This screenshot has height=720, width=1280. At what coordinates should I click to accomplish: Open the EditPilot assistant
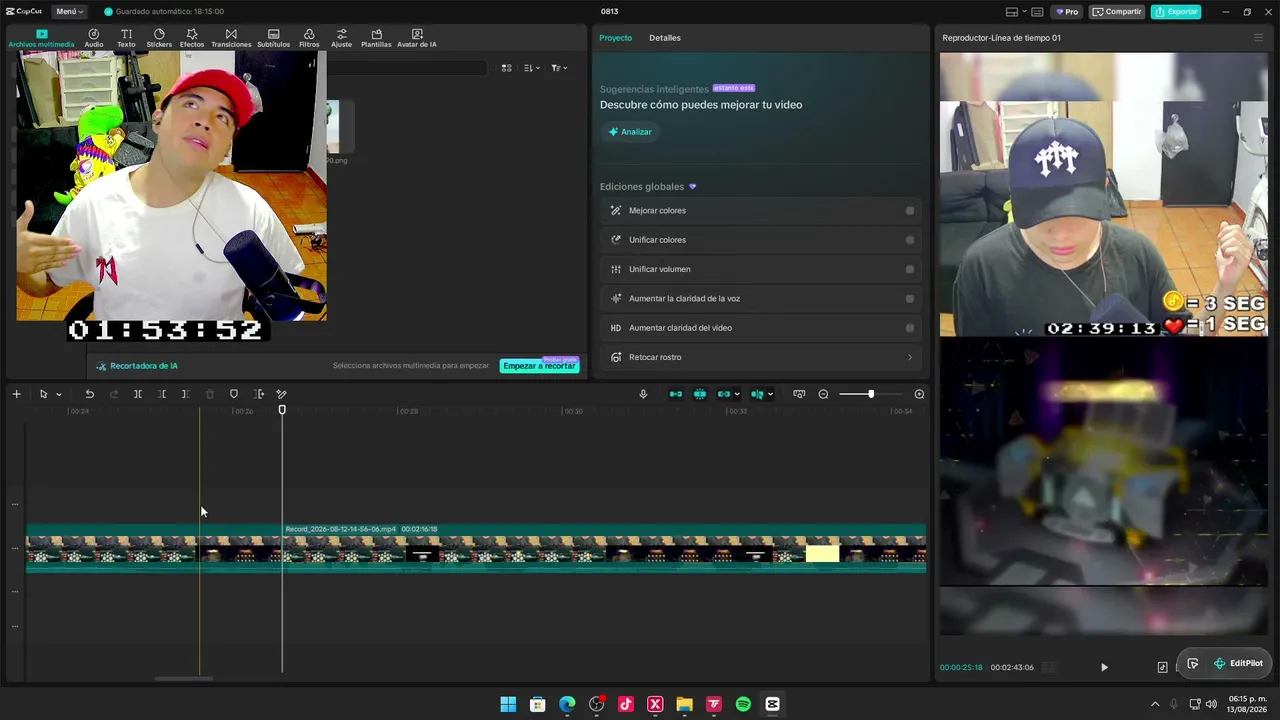coord(1238,663)
